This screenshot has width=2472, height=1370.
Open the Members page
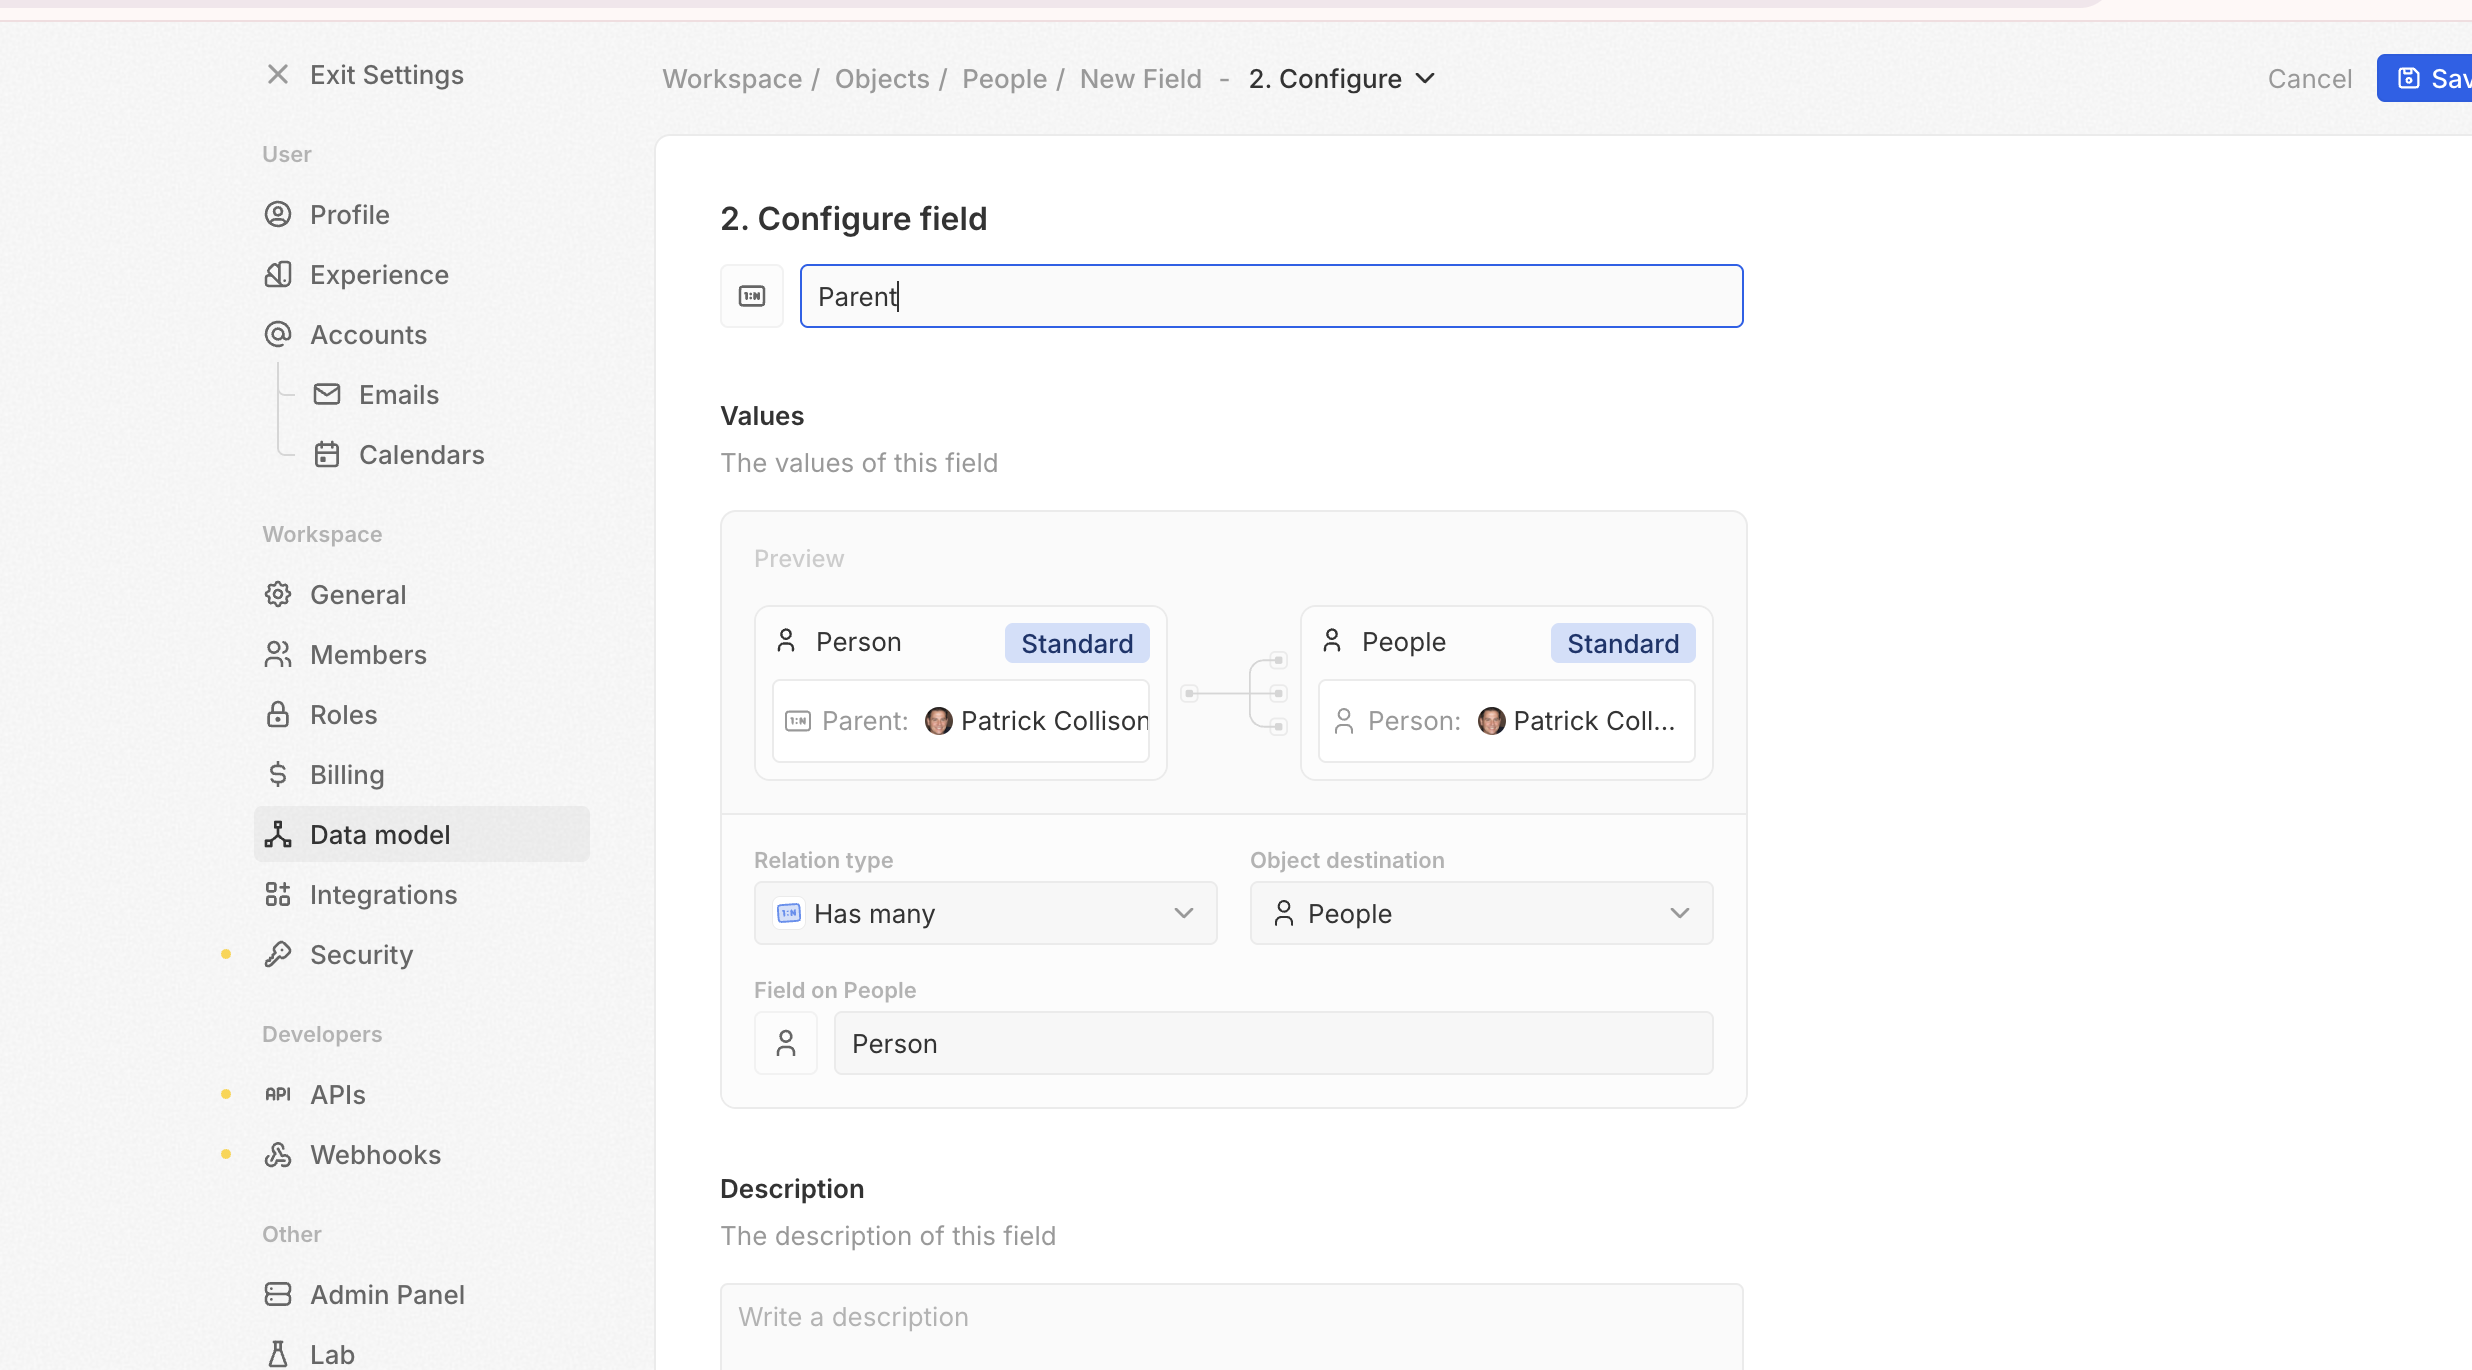point(422,655)
